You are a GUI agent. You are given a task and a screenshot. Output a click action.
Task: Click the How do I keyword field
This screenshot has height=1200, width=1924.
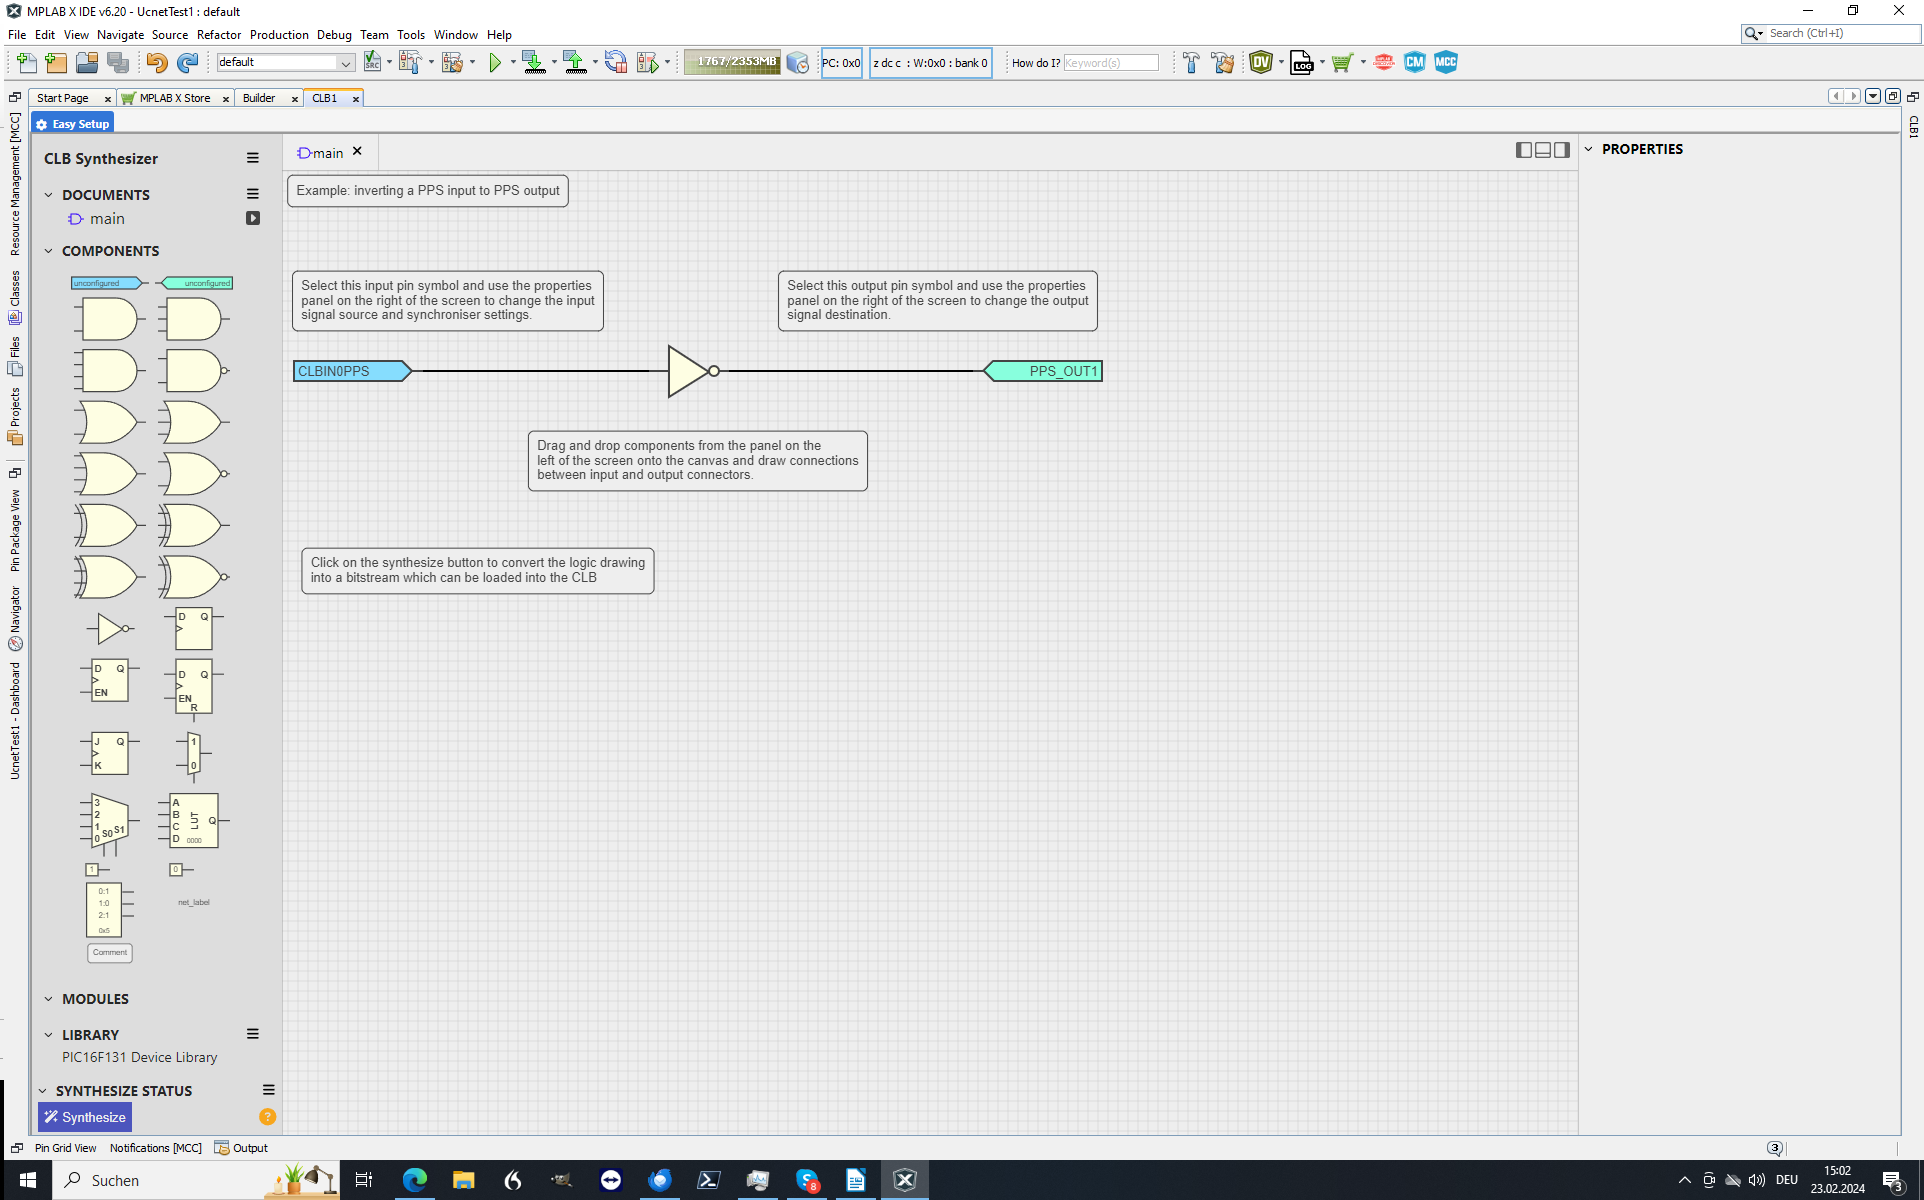pos(1111,63)
